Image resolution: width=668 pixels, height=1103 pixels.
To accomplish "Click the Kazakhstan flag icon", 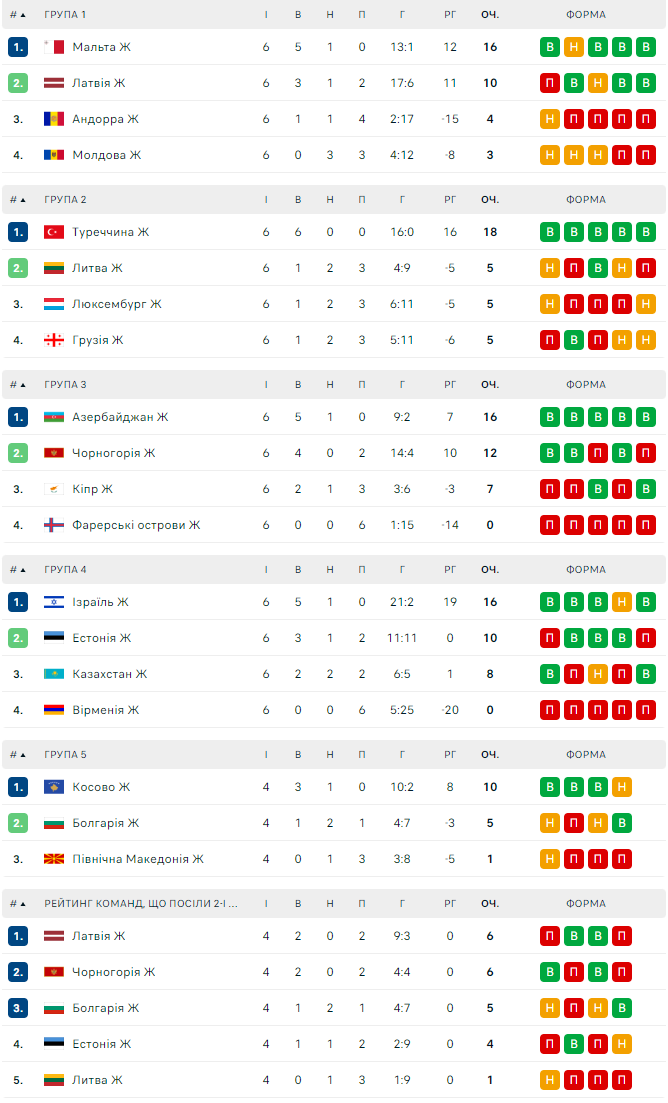I will click(54, 674).
